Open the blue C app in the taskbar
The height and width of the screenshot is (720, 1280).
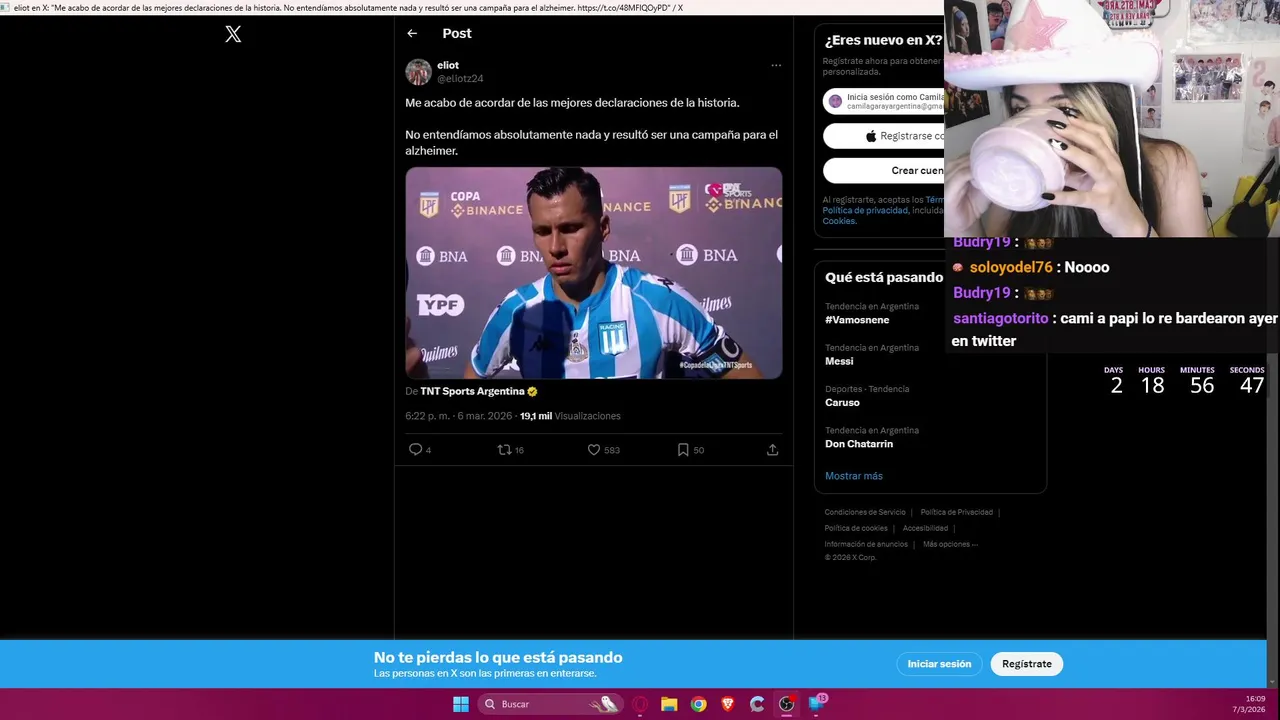[757, 704]
